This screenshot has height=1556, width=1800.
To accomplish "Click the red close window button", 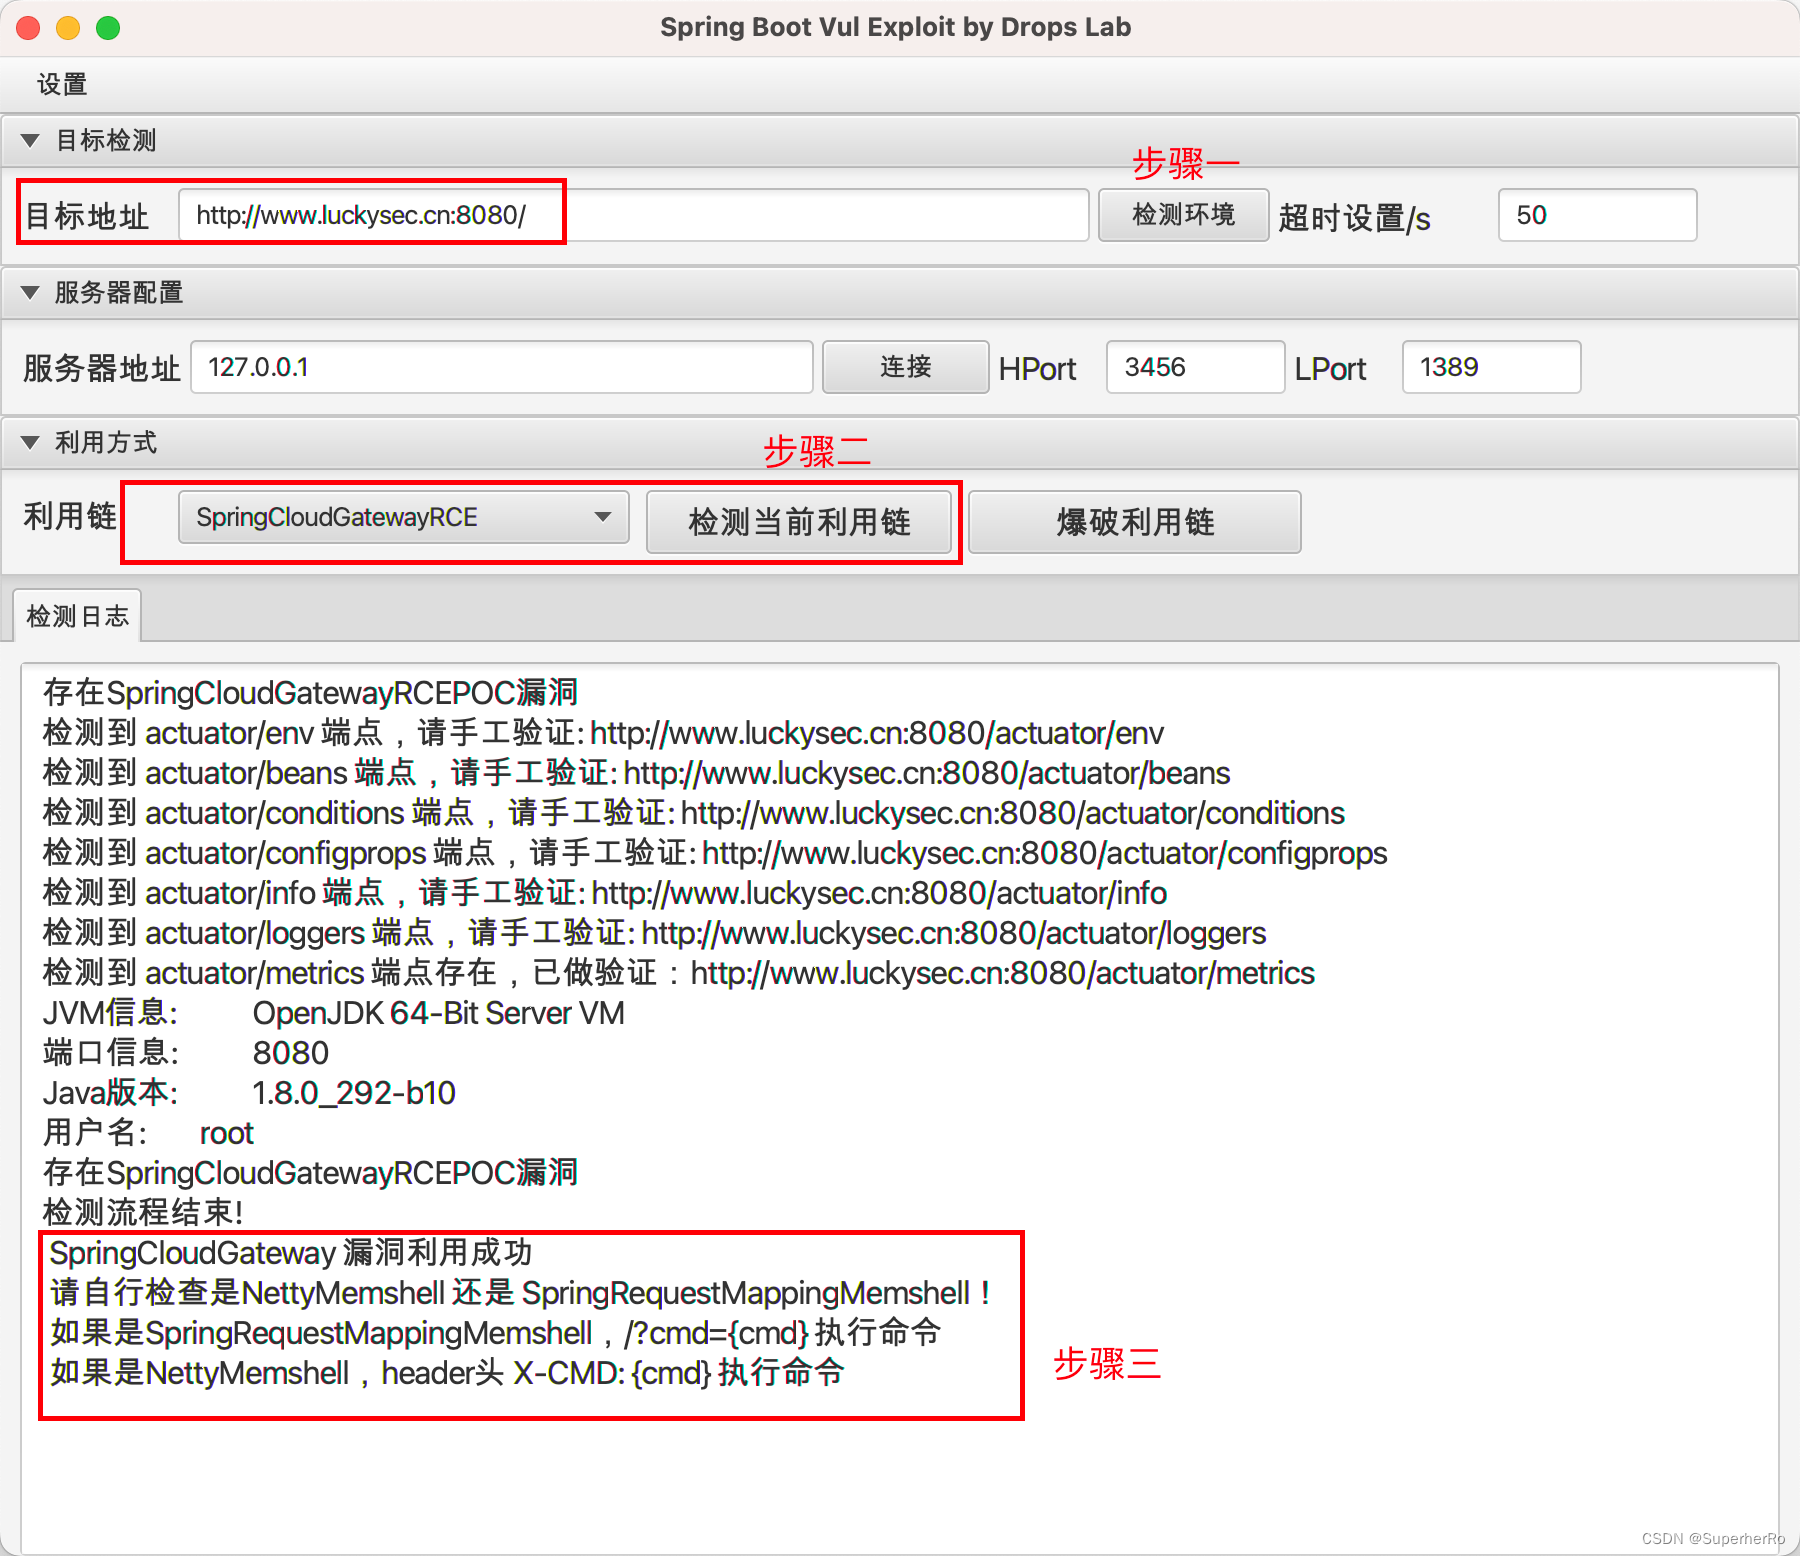I will [28, 28].
